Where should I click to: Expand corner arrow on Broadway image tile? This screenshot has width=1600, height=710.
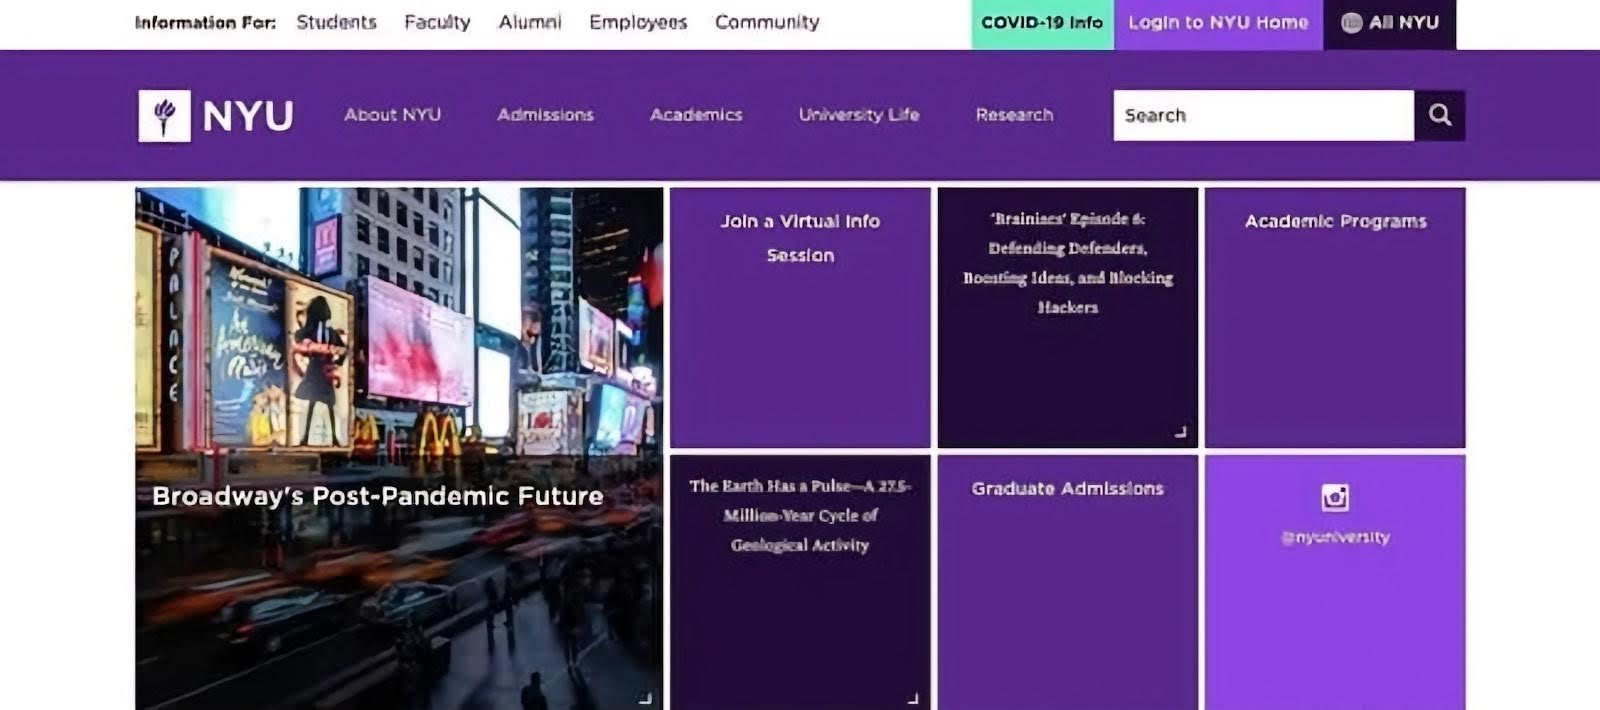click(x=645, y=698)
